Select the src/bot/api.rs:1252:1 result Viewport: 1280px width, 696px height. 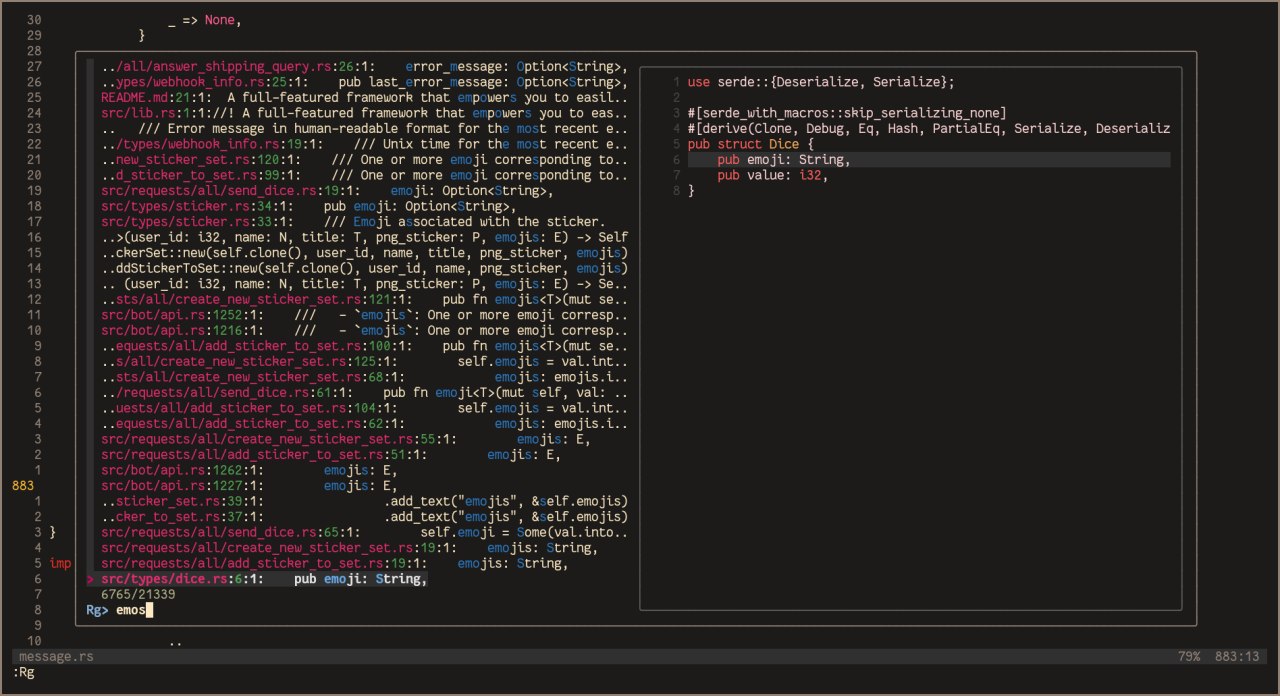pos(365,315)
